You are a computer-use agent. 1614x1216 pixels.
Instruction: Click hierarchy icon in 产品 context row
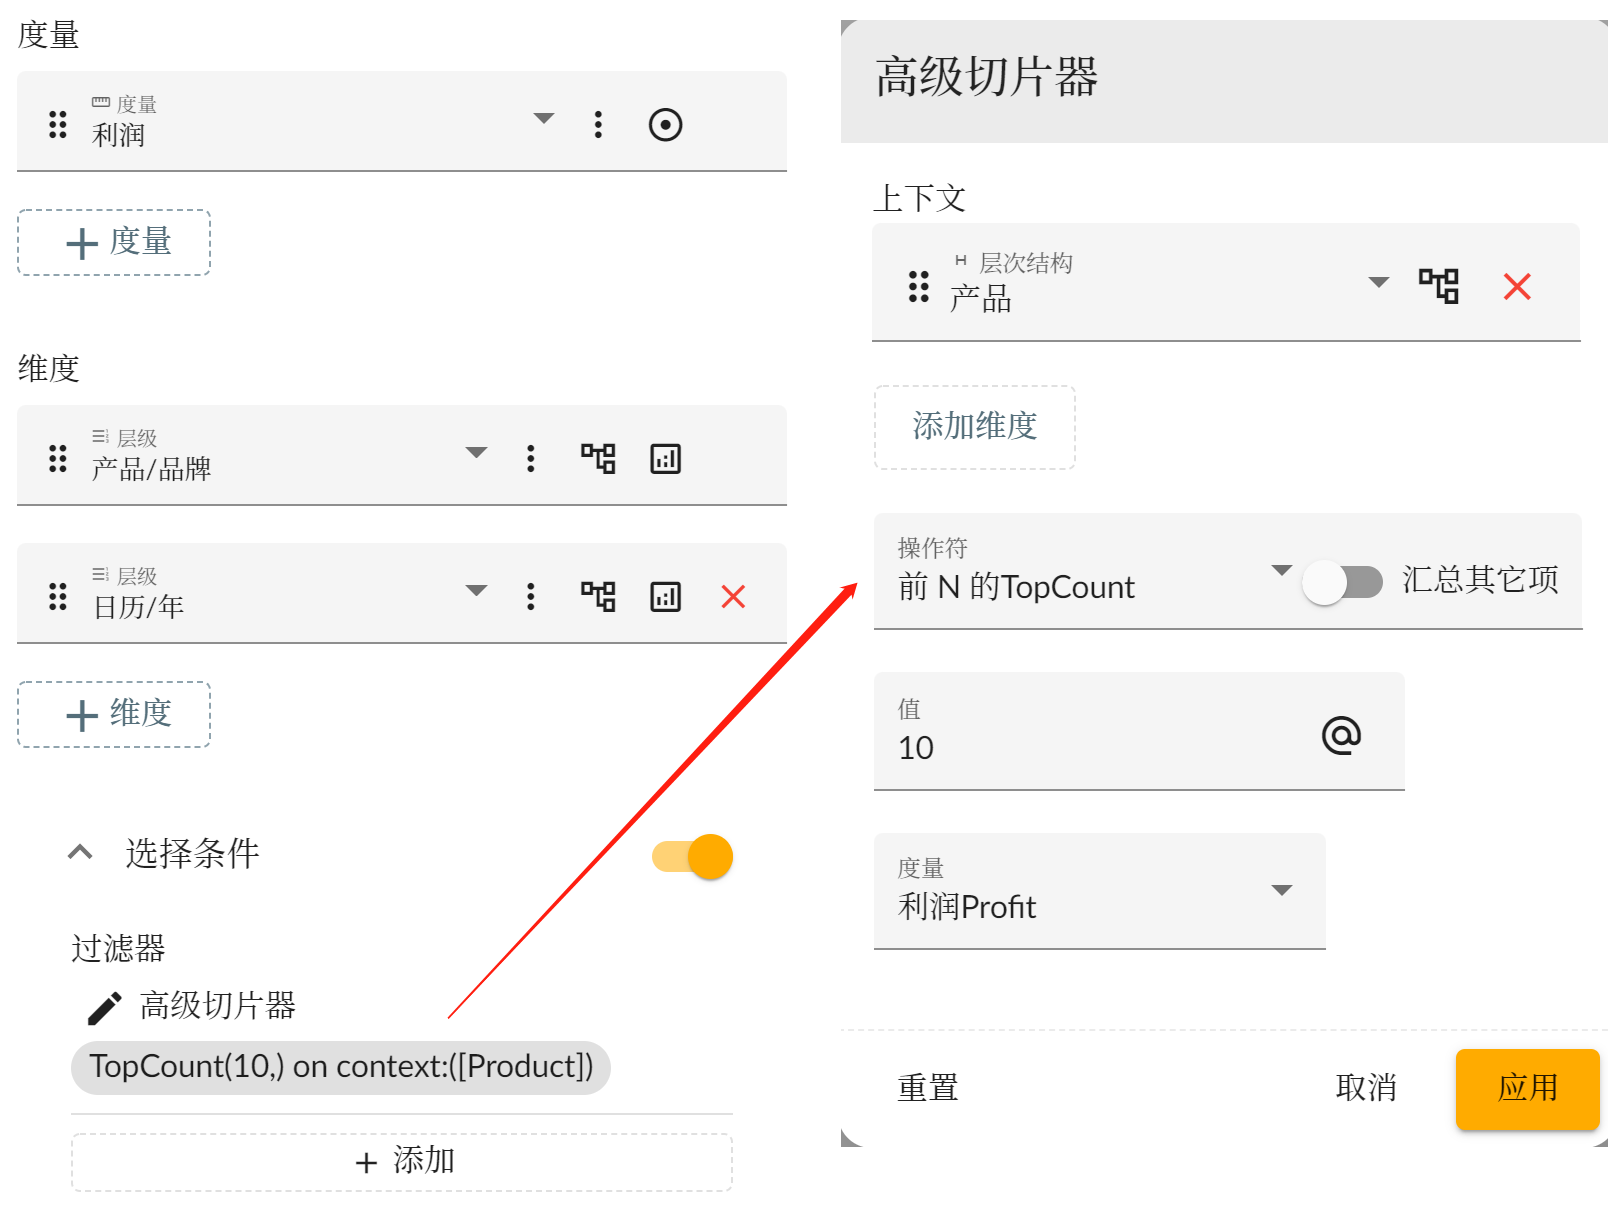1439,286
